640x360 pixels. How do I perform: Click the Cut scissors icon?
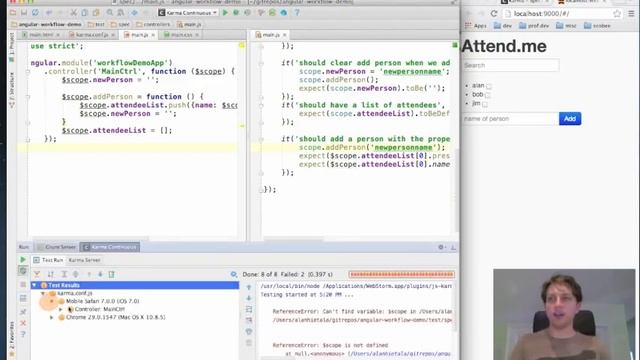tap(73, 13)
